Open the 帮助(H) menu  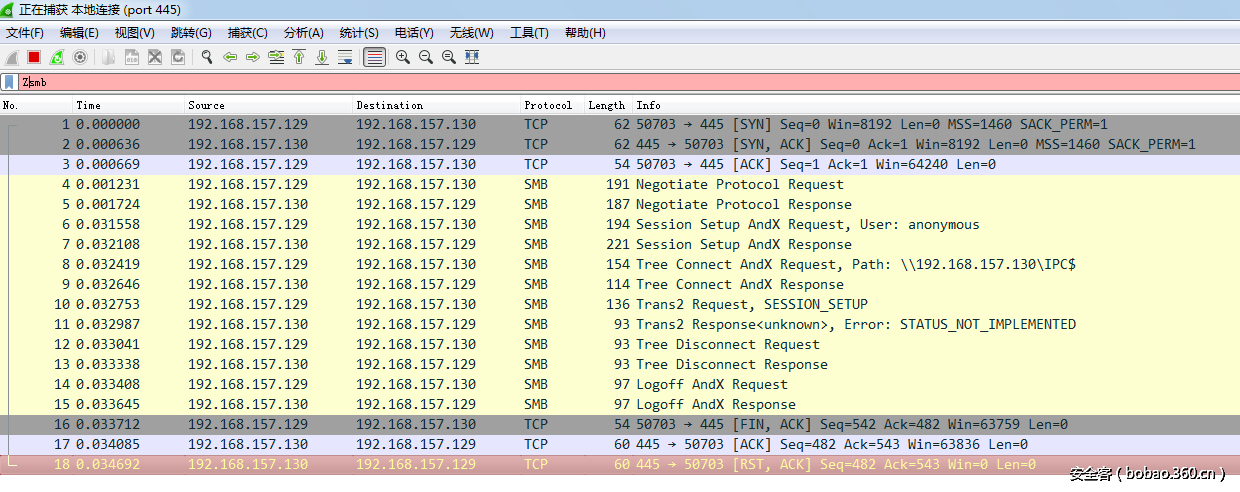point(585,33)
